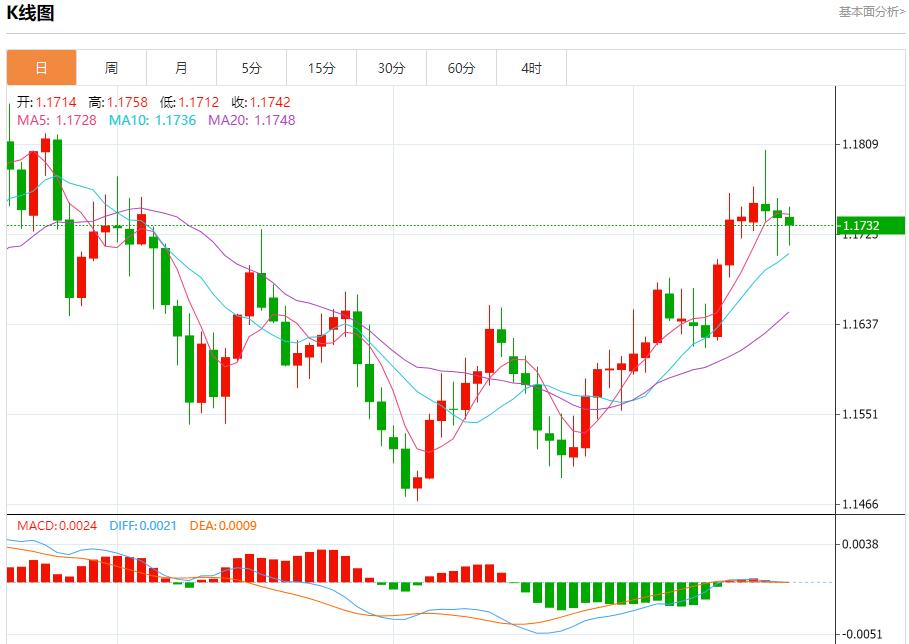Open the 5分 interval tab
This screenshot has width=909, height=644.
[251, 68]
